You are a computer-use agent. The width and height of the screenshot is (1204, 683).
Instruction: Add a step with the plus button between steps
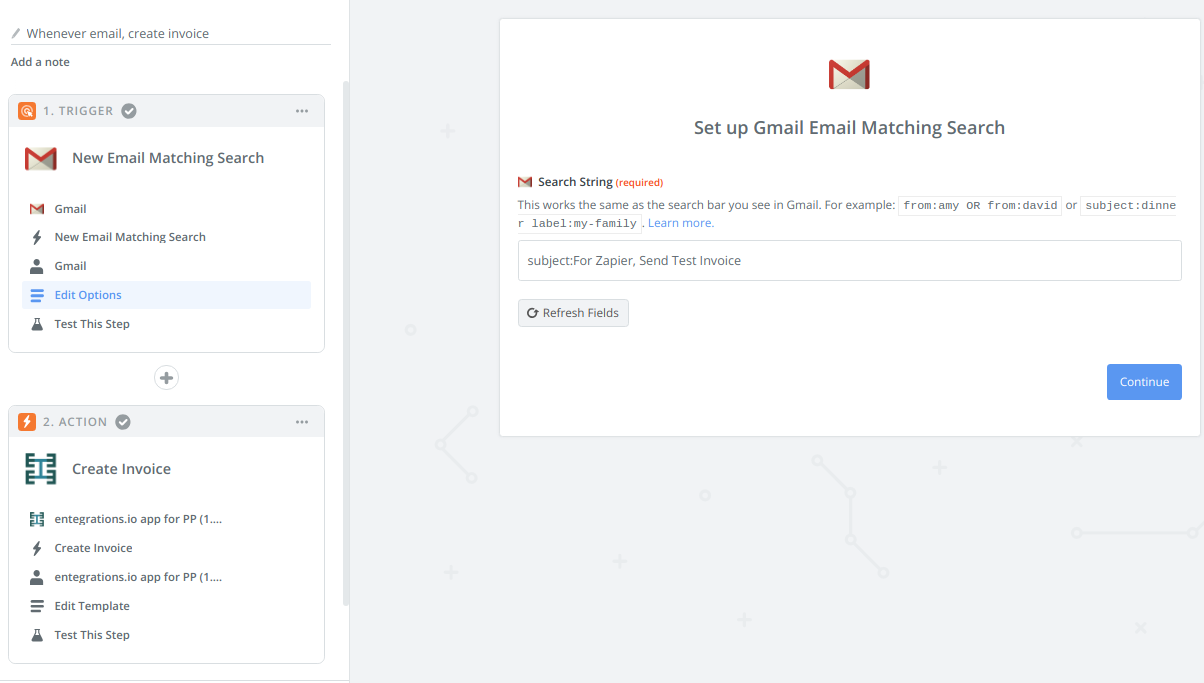pyautogui.click(x=167, y=378)
